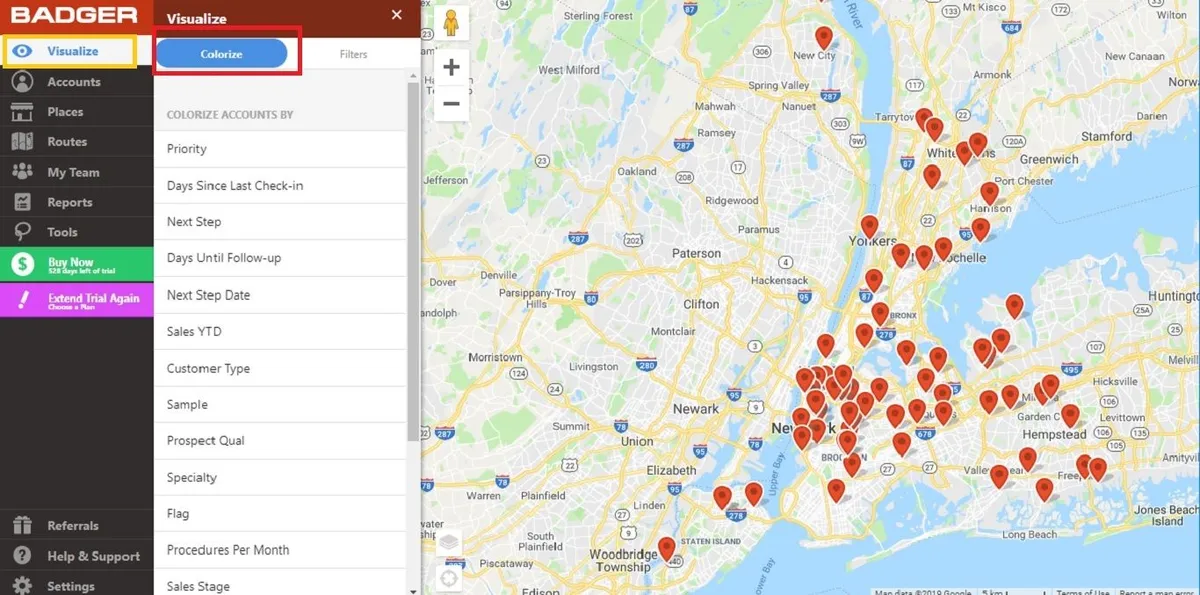
Task: Click the BADGER logo
Action: (x=75, y=15)
